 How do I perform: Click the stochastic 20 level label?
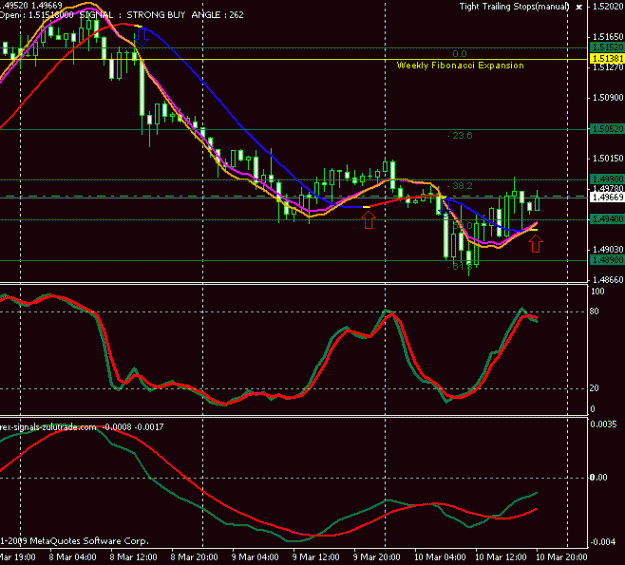tap(594, 388)
